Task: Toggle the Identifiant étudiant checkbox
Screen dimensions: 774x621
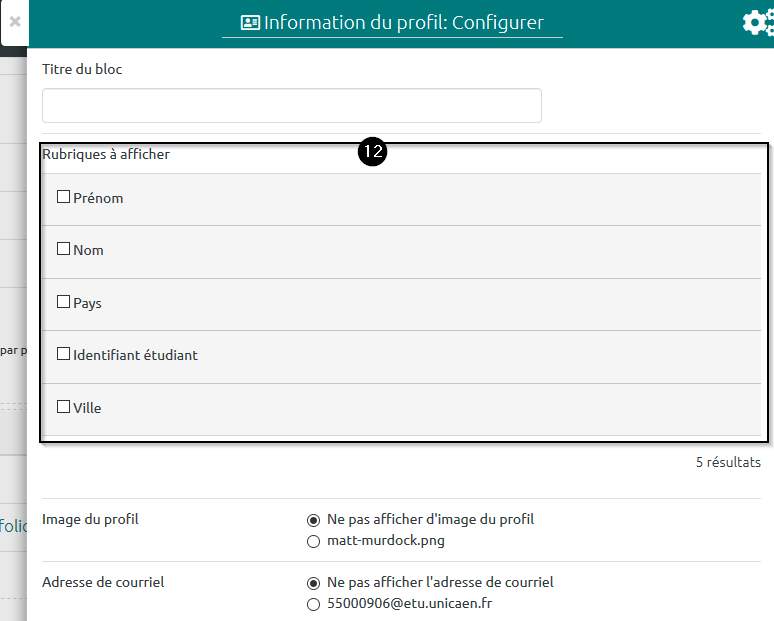Action: pos(64,354)
